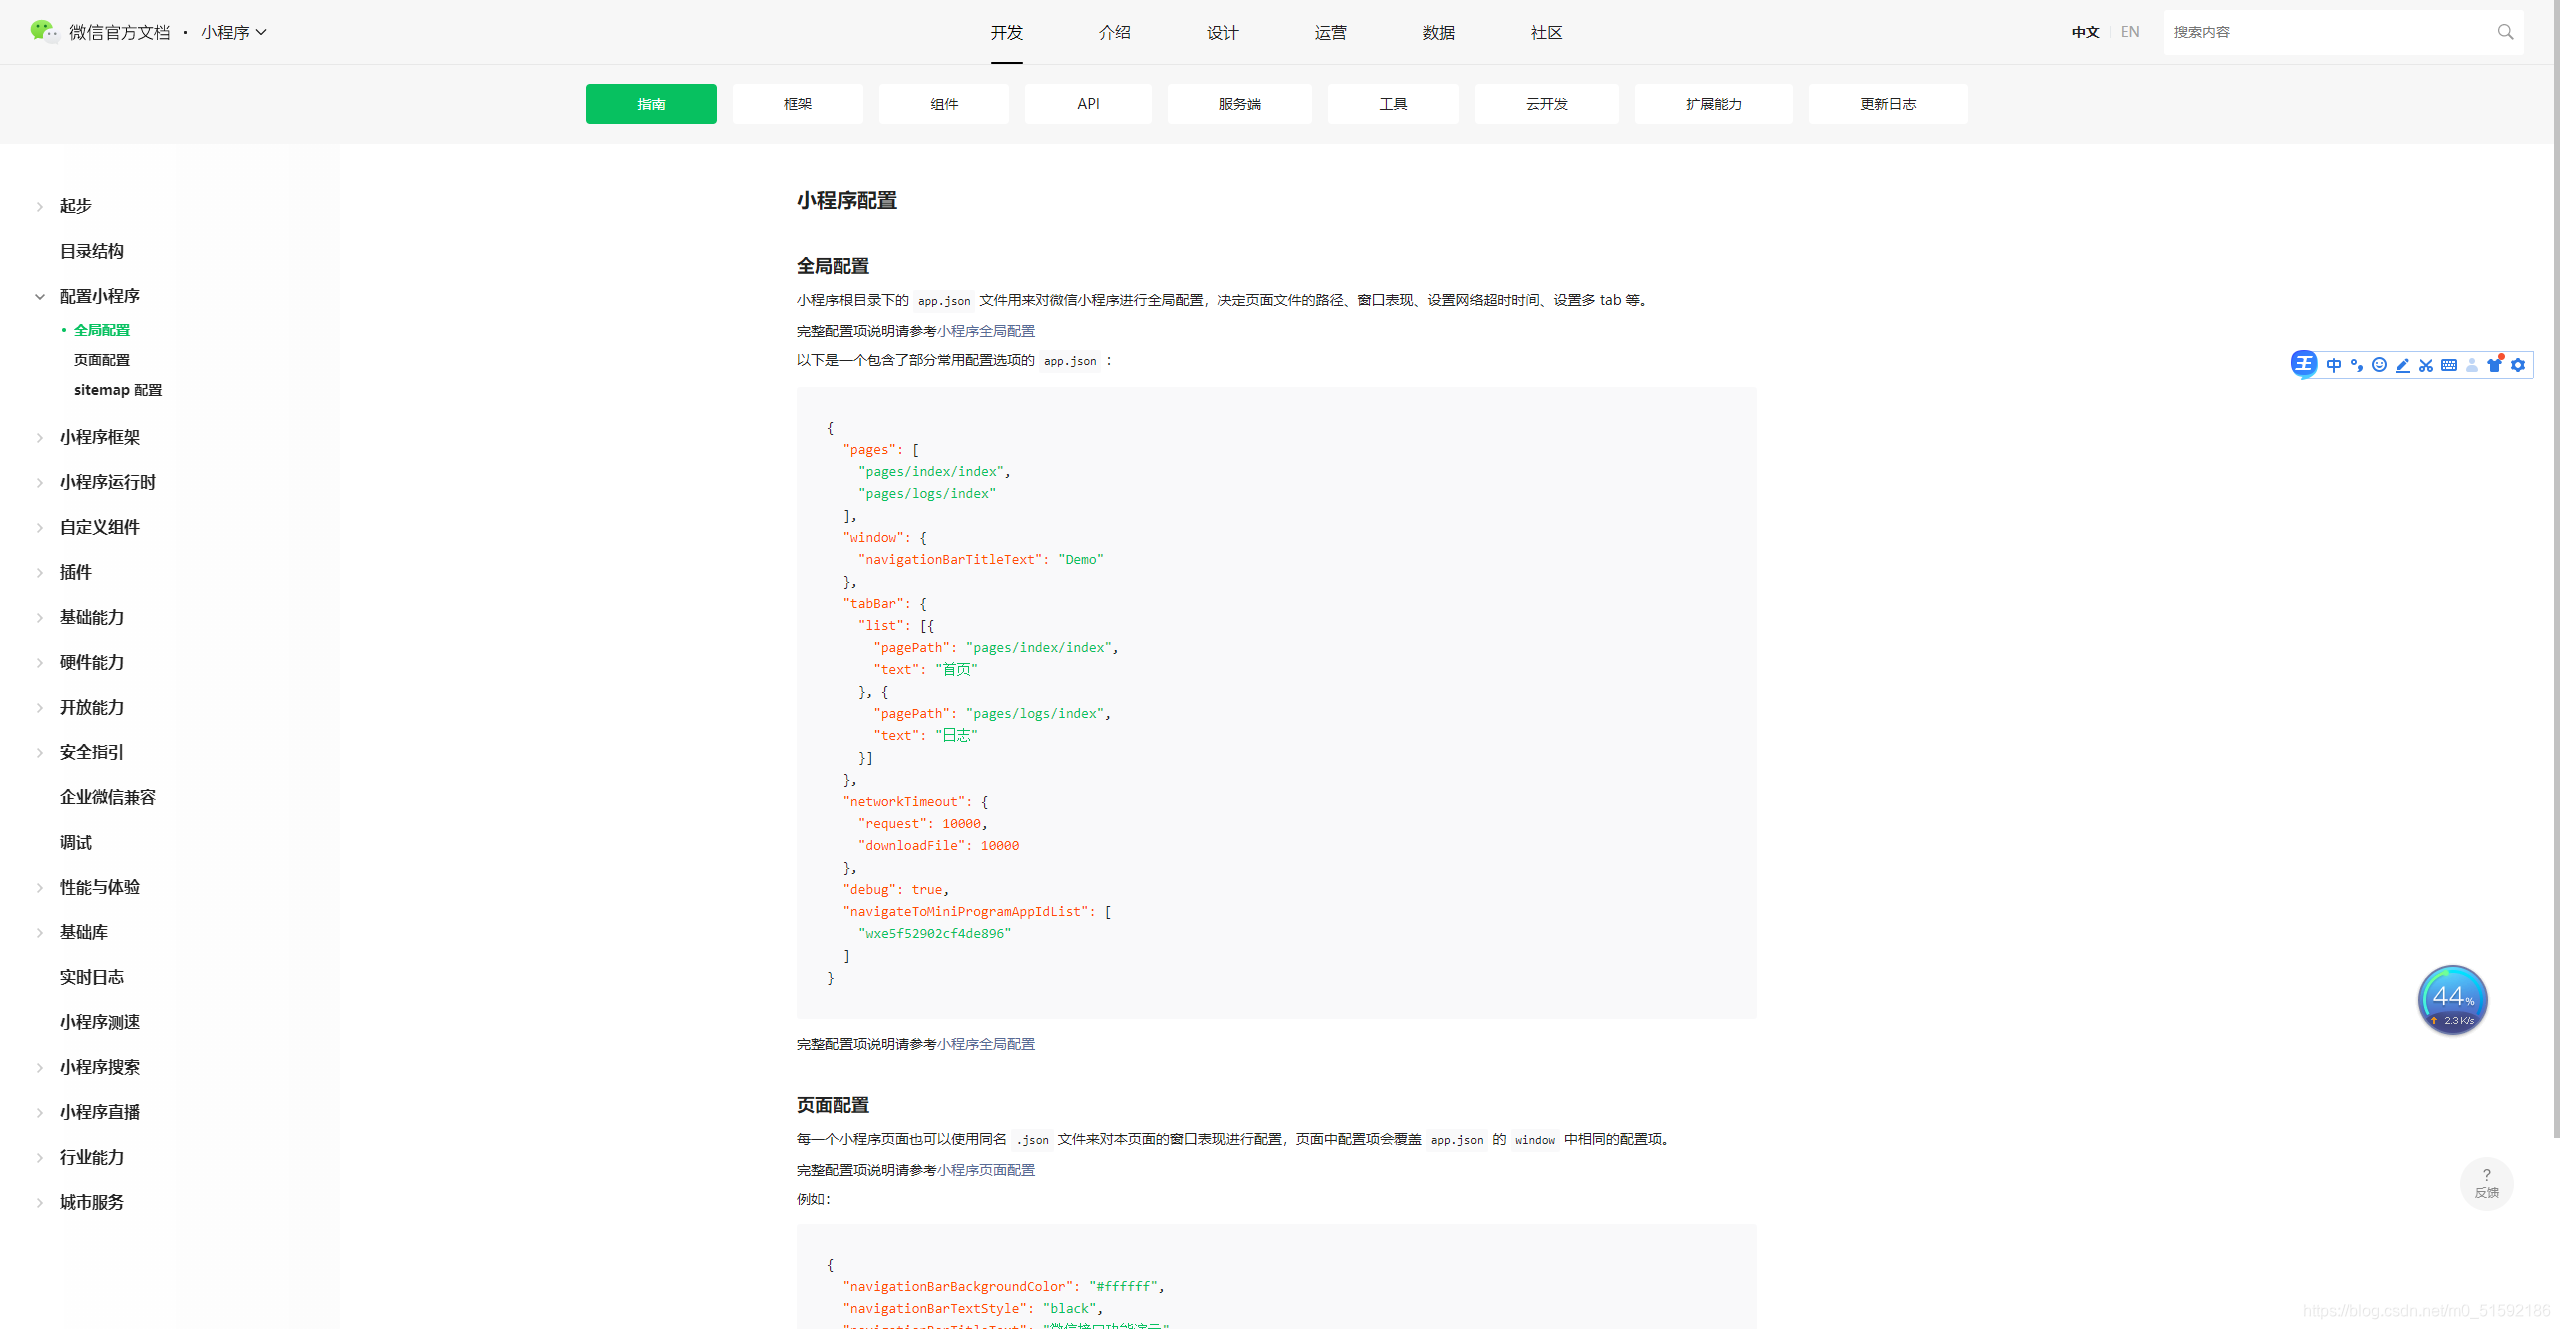The image size is (2560, 1329).
Task: Open 企业微信兼容 in sidebar
Action: click(108, 797)
